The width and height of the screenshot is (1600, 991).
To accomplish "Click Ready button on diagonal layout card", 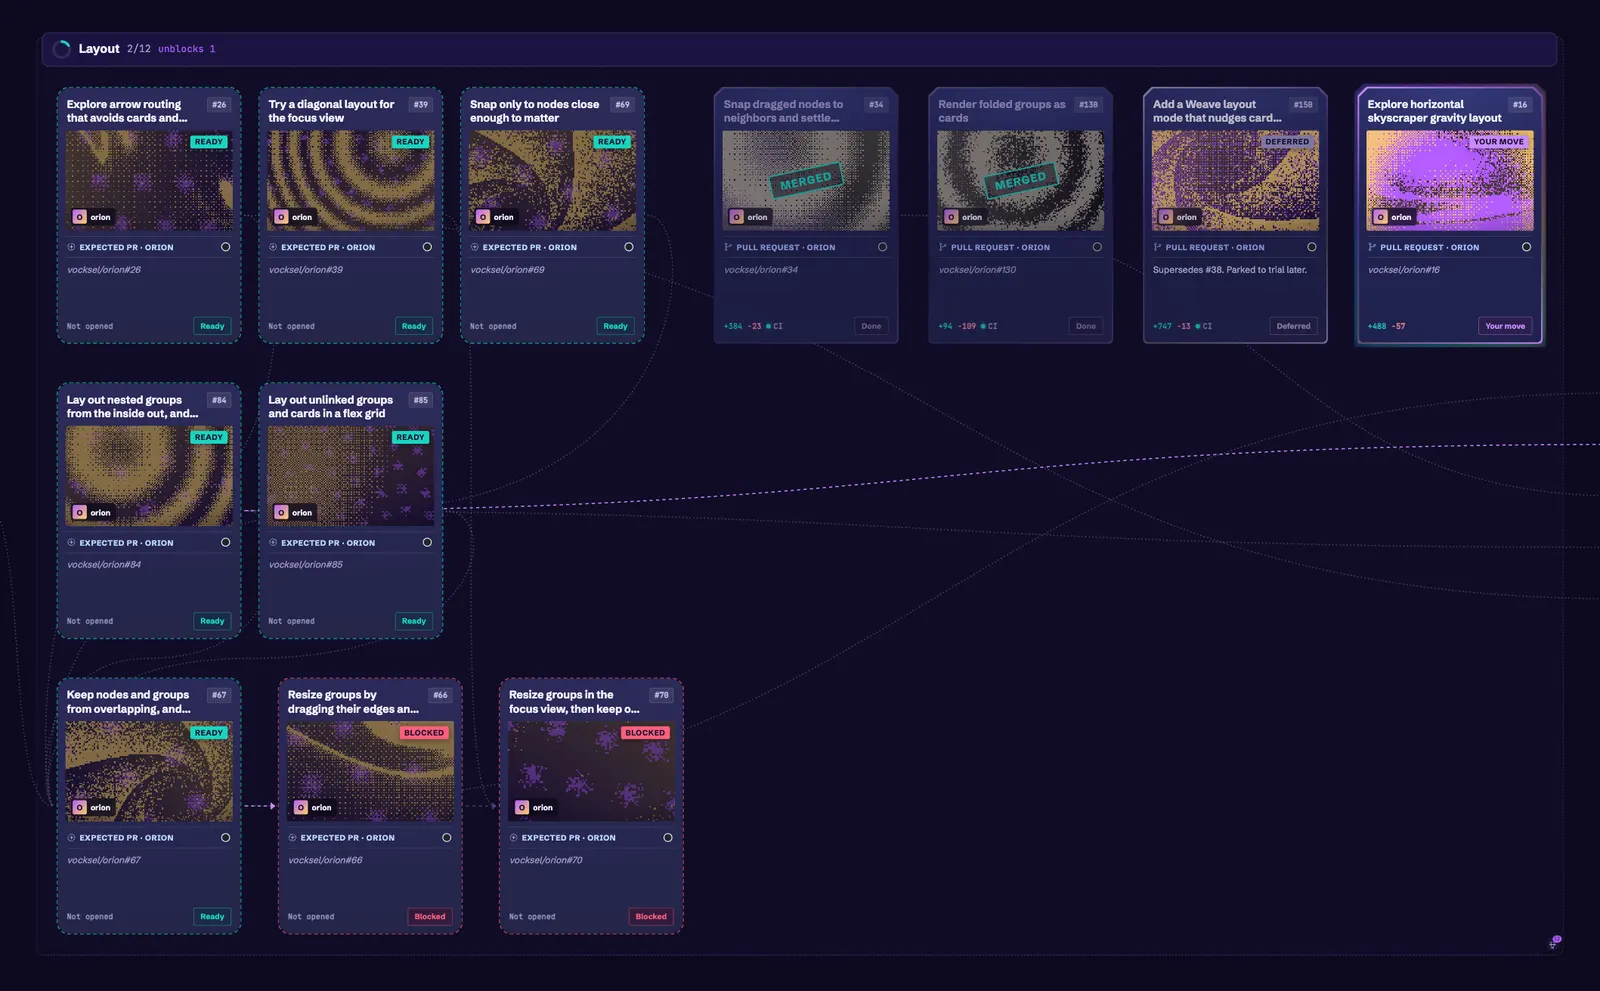I will coord(414,326).
